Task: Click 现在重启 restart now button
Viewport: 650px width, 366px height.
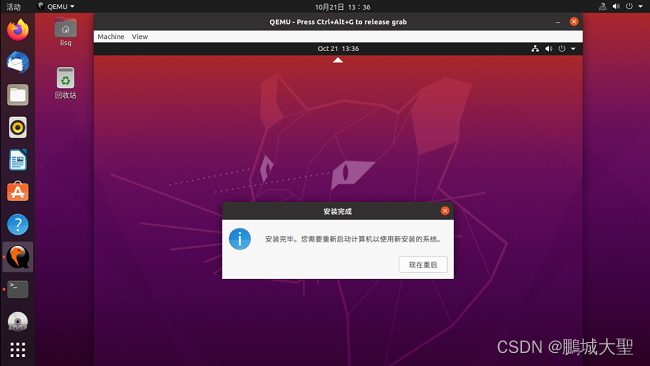Action: (x=423, y=264)
